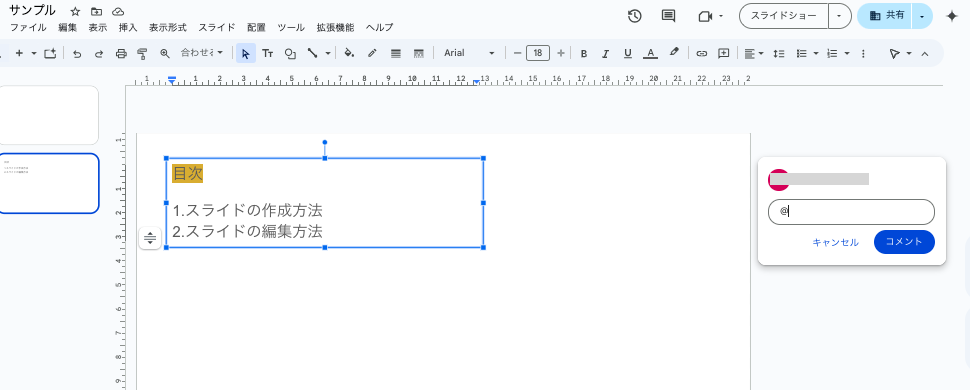
Task: Open the ファイル menu
Action: (28, 27)
